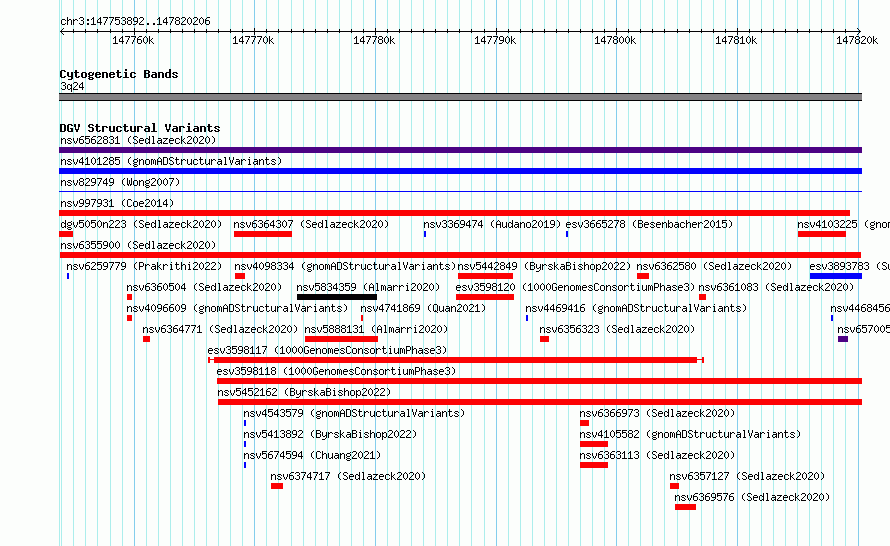Open nsv6361083 (Sedlazeck2020) label

point(776,287)
